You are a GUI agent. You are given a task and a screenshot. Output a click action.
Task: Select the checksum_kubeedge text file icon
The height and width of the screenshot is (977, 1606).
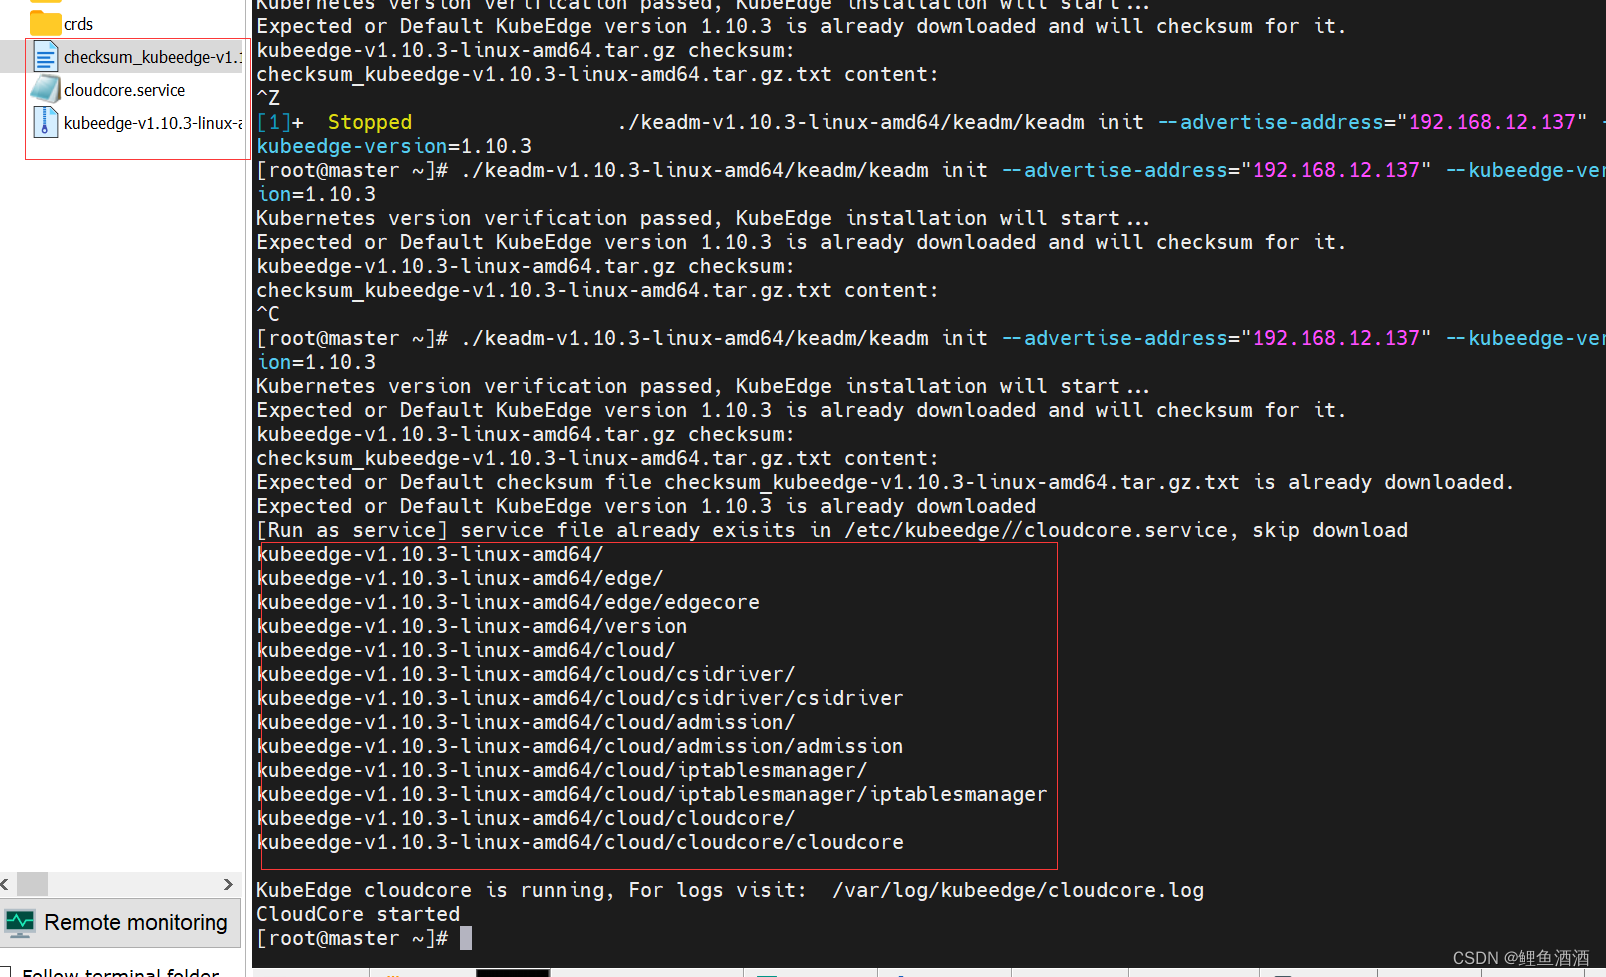pos(46,56)
